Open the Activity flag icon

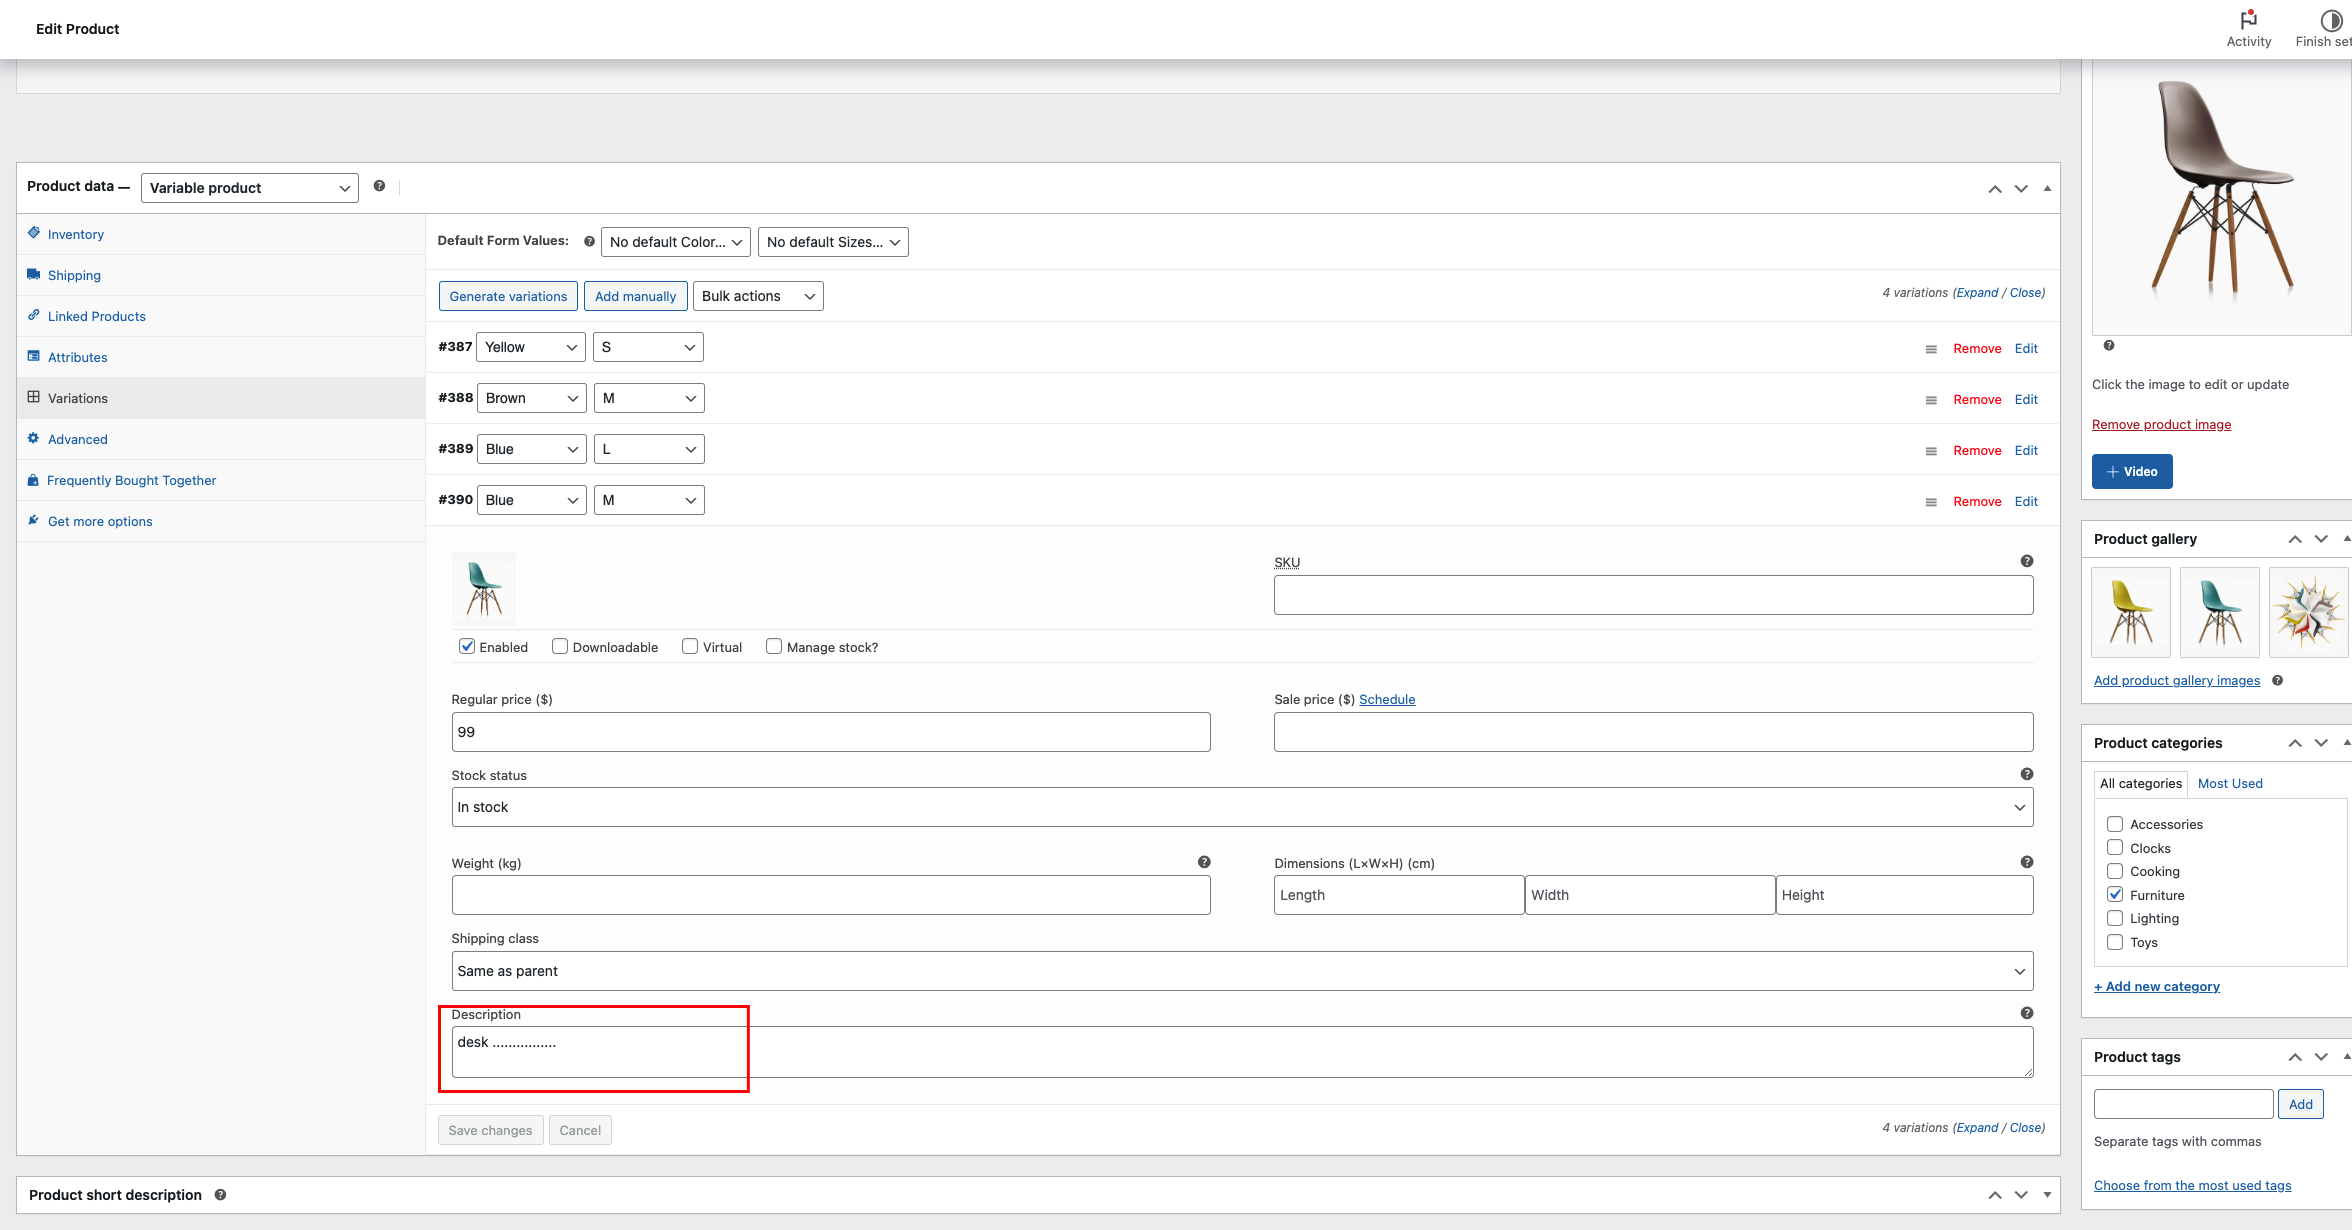coord(2248,19)
